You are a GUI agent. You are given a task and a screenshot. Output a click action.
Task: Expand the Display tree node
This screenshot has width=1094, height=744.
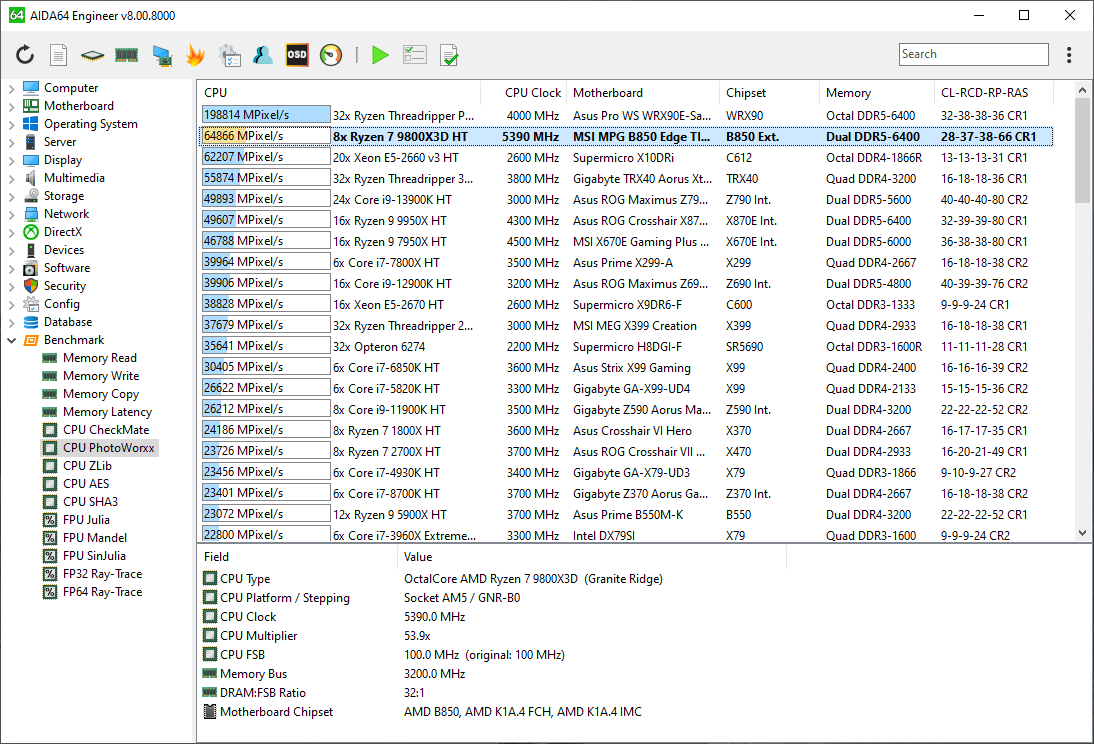point(11,161)
